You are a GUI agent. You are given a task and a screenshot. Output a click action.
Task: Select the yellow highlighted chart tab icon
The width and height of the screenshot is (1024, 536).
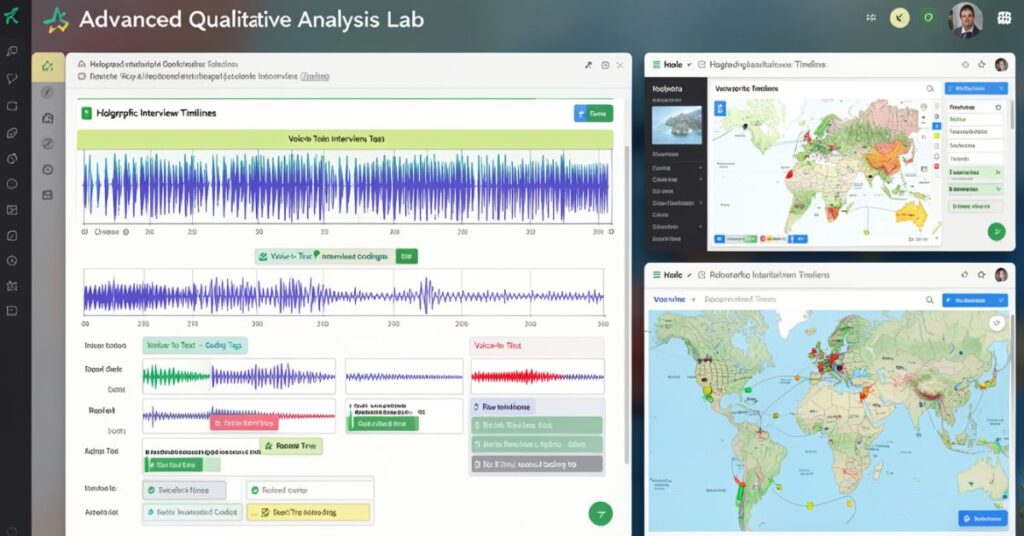tap(48, 67)
